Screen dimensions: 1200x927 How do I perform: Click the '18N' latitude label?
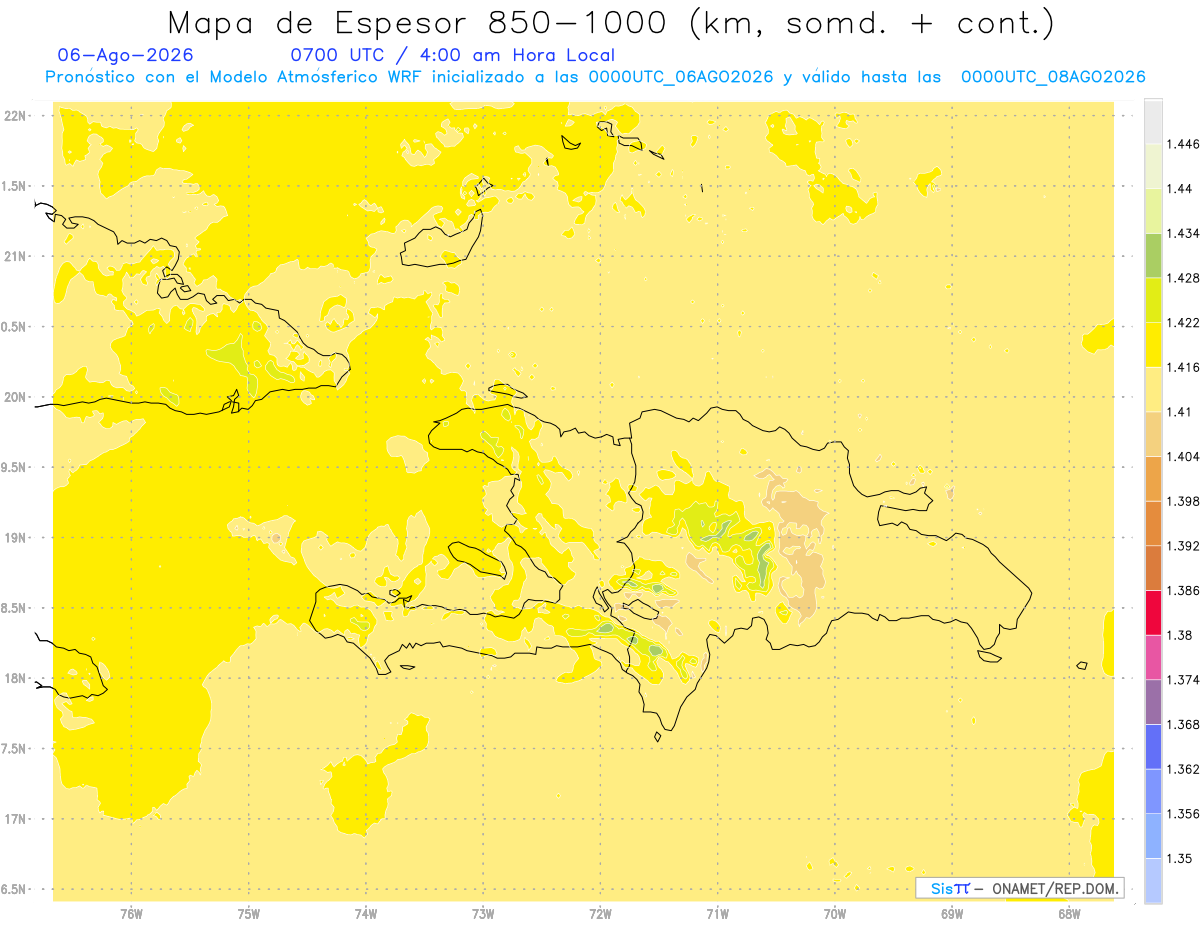(15, 678)
